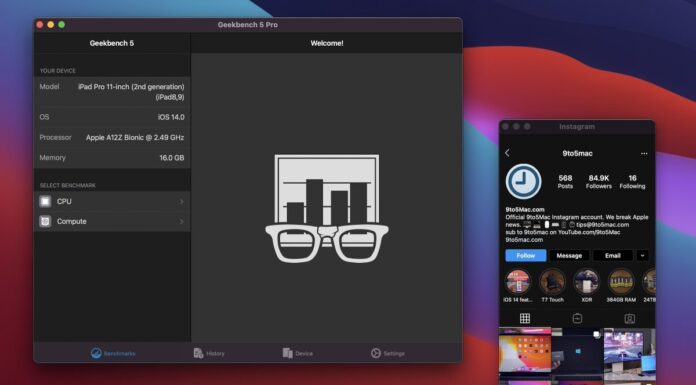Select the Apple A12Z Bionic processor value
Viewport: 696px width, 385px height.
[135, 138]
